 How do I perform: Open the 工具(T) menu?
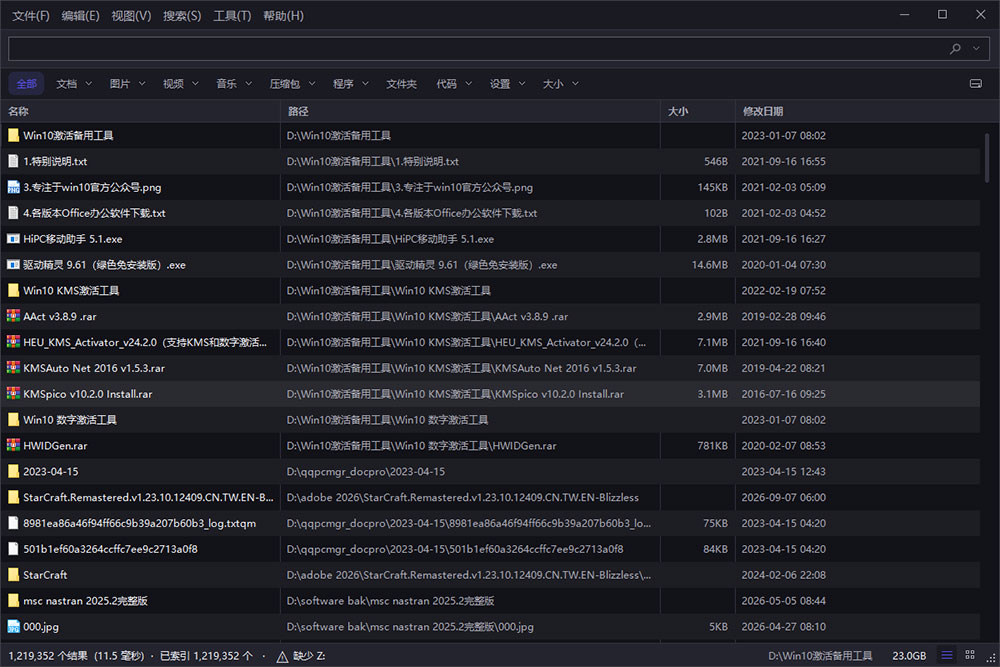tap(232, 15)
